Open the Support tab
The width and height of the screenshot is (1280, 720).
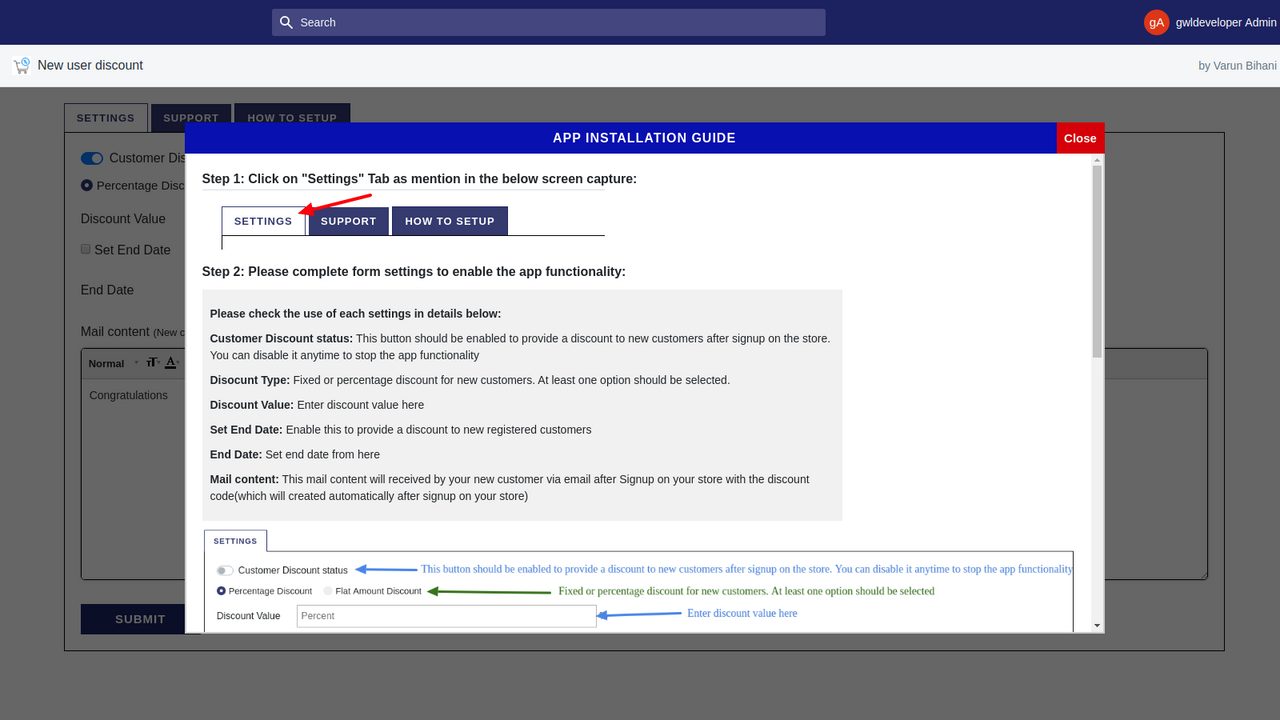(191, 117)
